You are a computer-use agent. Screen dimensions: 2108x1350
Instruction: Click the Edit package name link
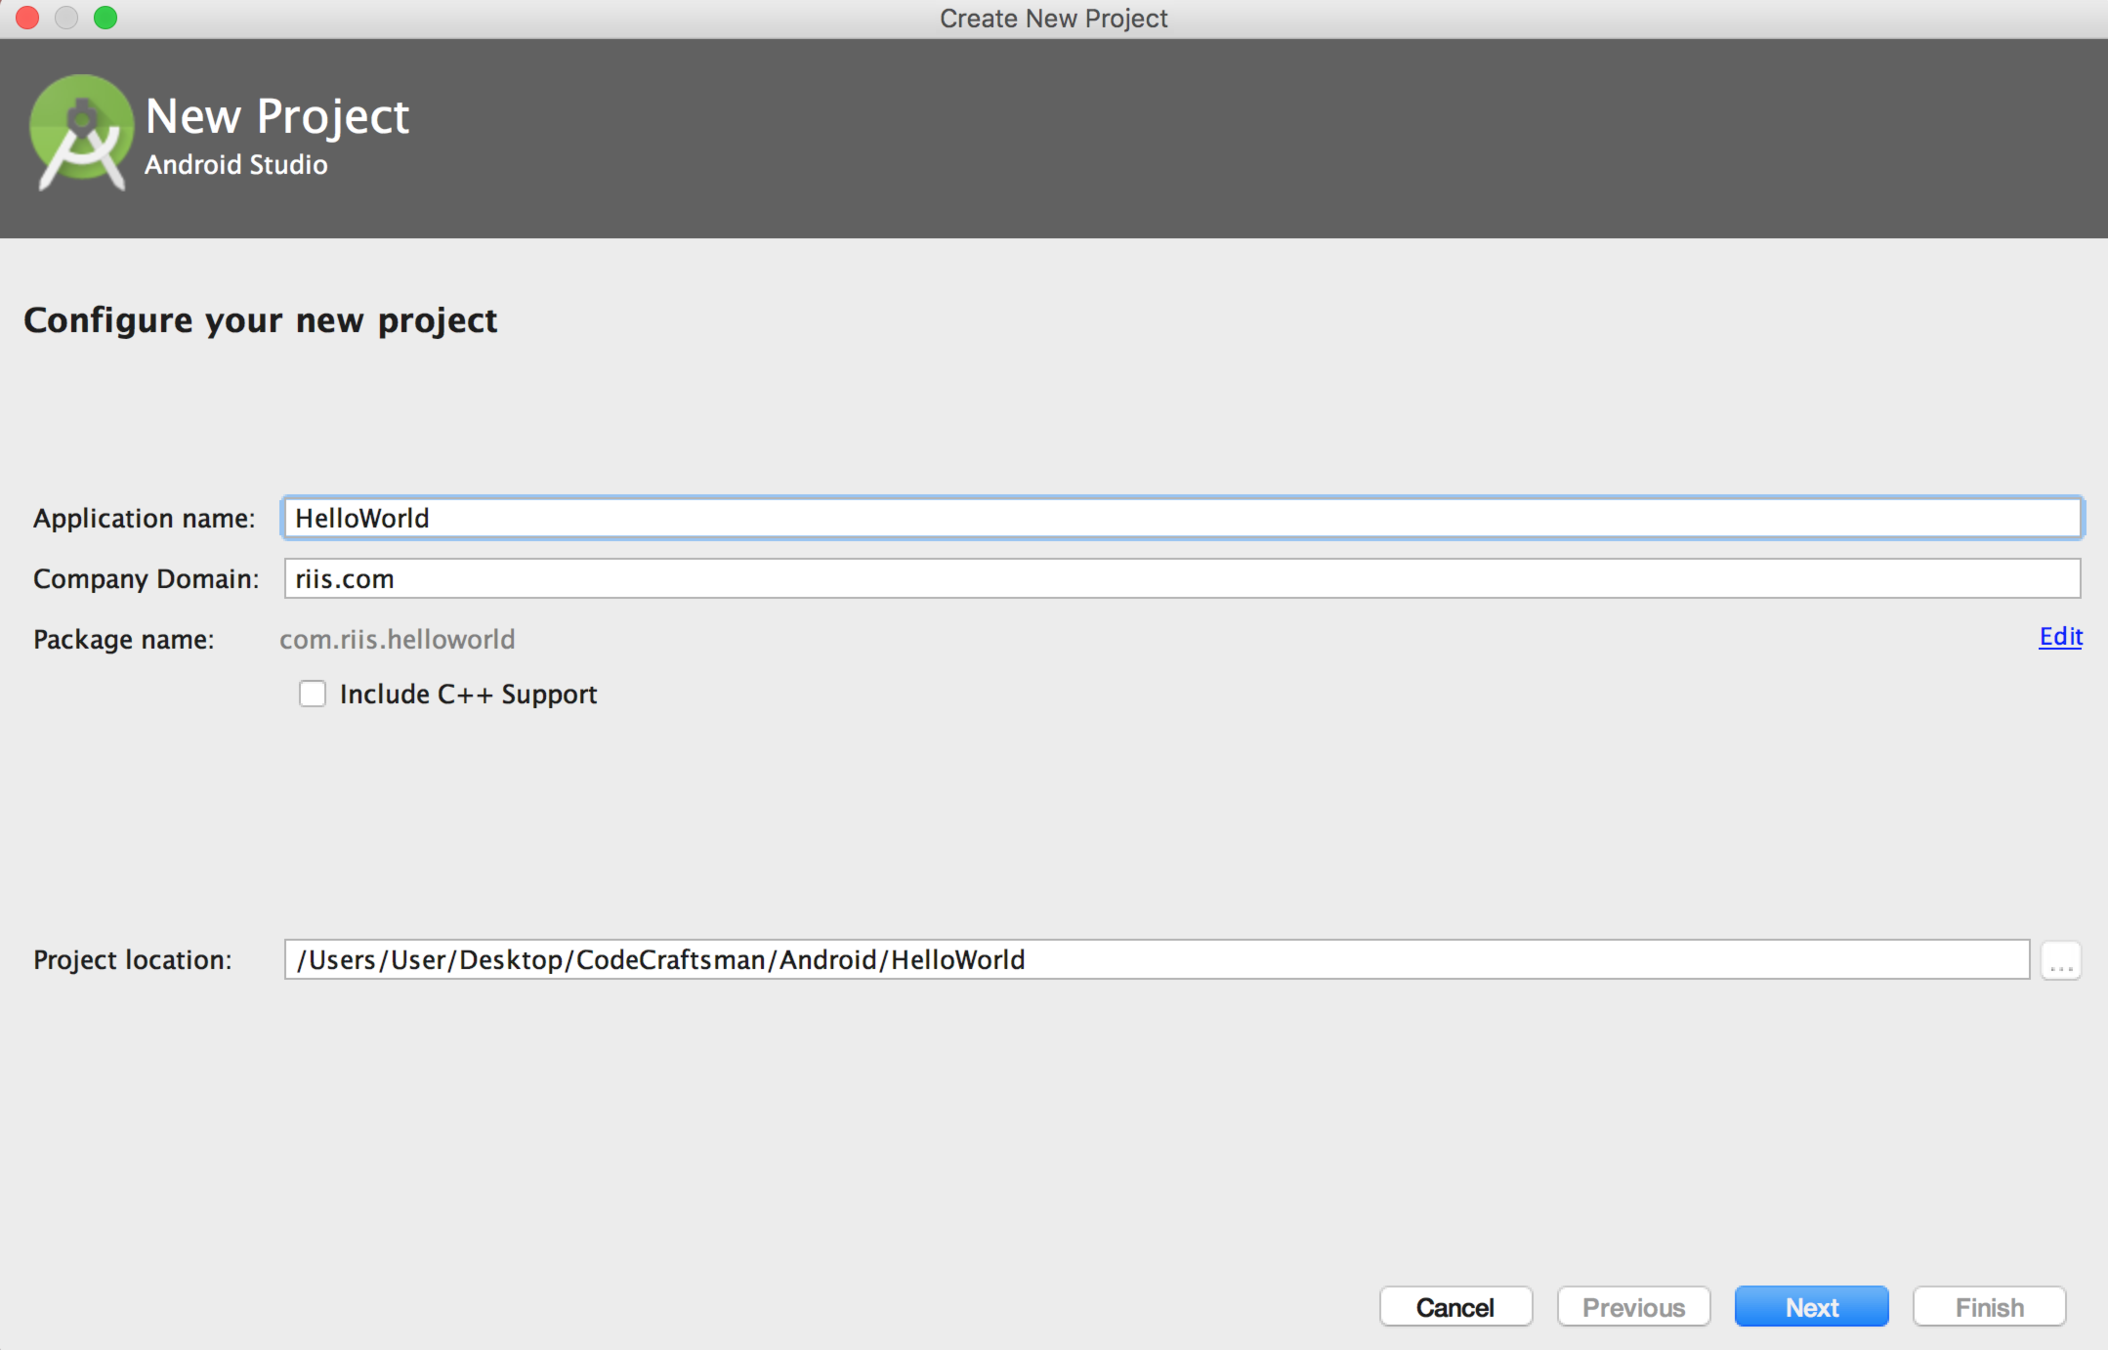pos(2060,637)
